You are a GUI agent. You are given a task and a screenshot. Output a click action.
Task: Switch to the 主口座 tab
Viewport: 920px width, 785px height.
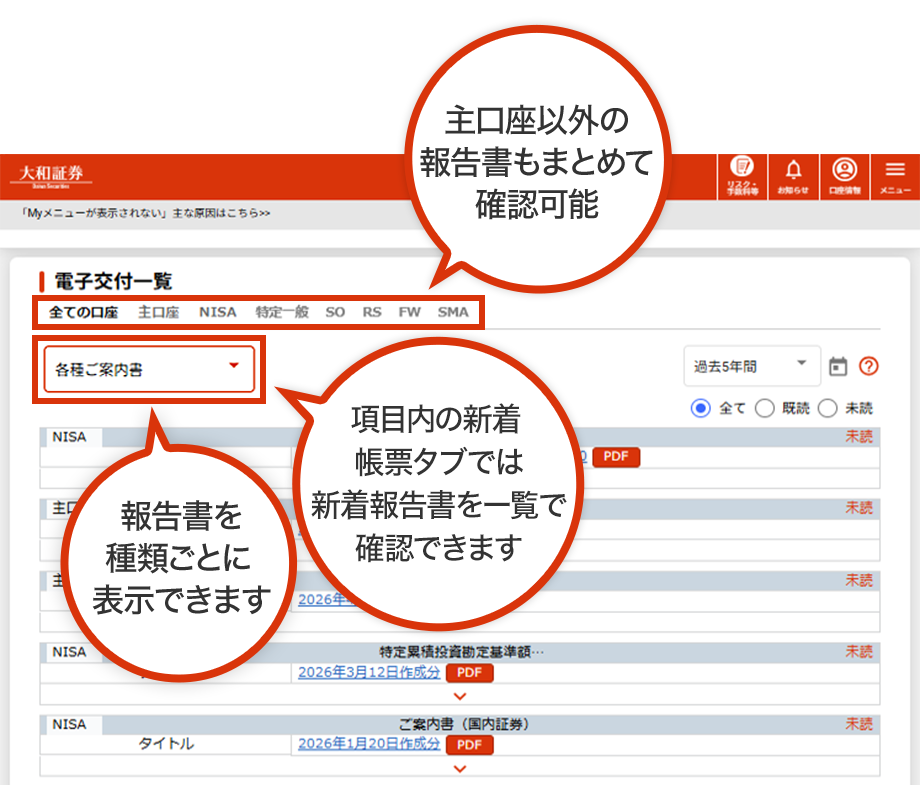(158, 312)
